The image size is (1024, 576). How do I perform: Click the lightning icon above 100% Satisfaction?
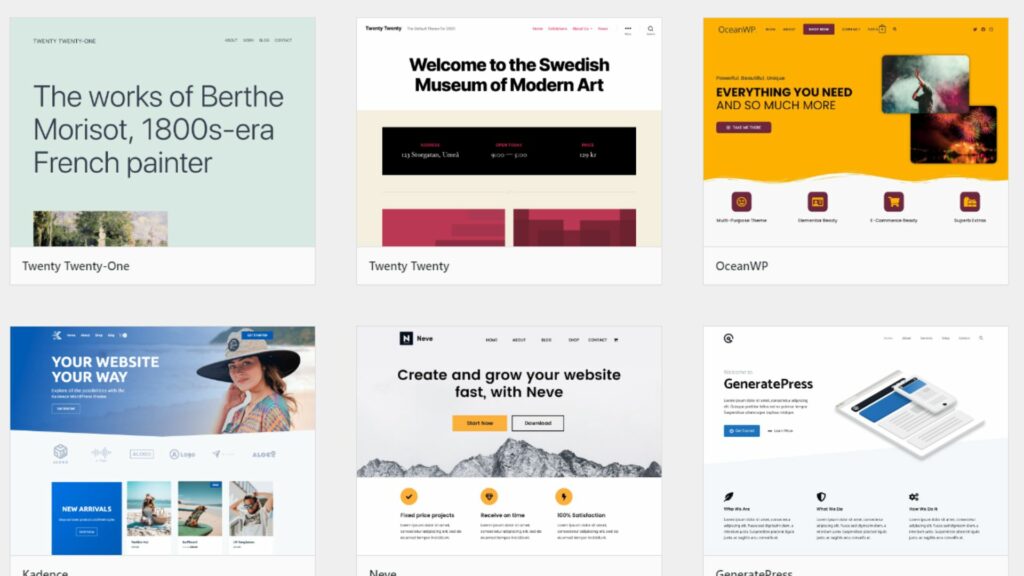564,496
